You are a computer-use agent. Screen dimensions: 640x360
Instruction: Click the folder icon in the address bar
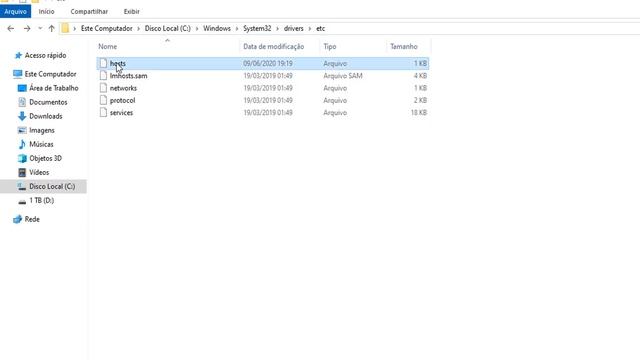65,28
